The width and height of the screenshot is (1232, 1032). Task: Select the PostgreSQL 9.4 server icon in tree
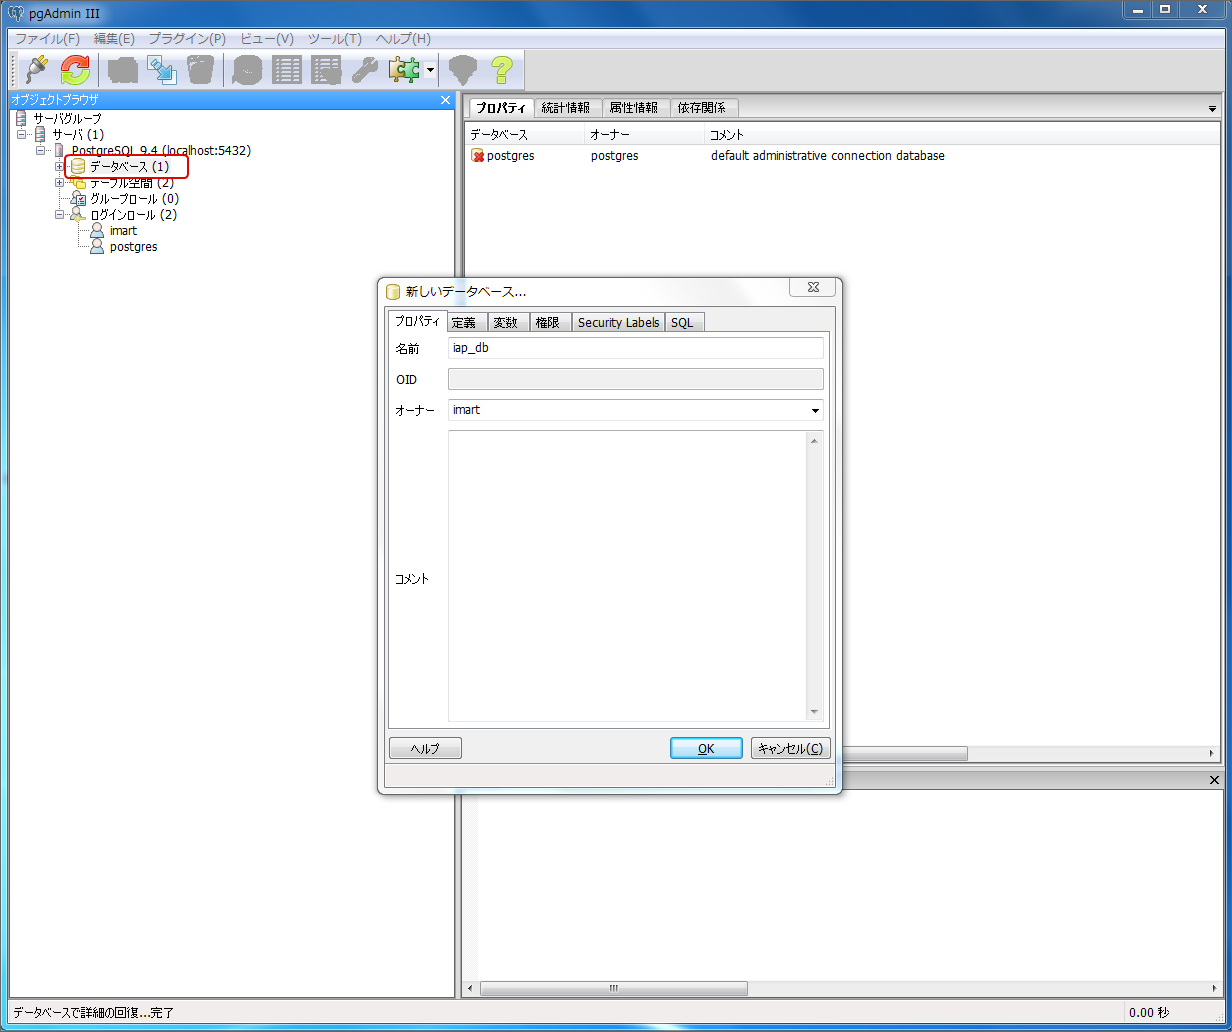coord(59,150)
